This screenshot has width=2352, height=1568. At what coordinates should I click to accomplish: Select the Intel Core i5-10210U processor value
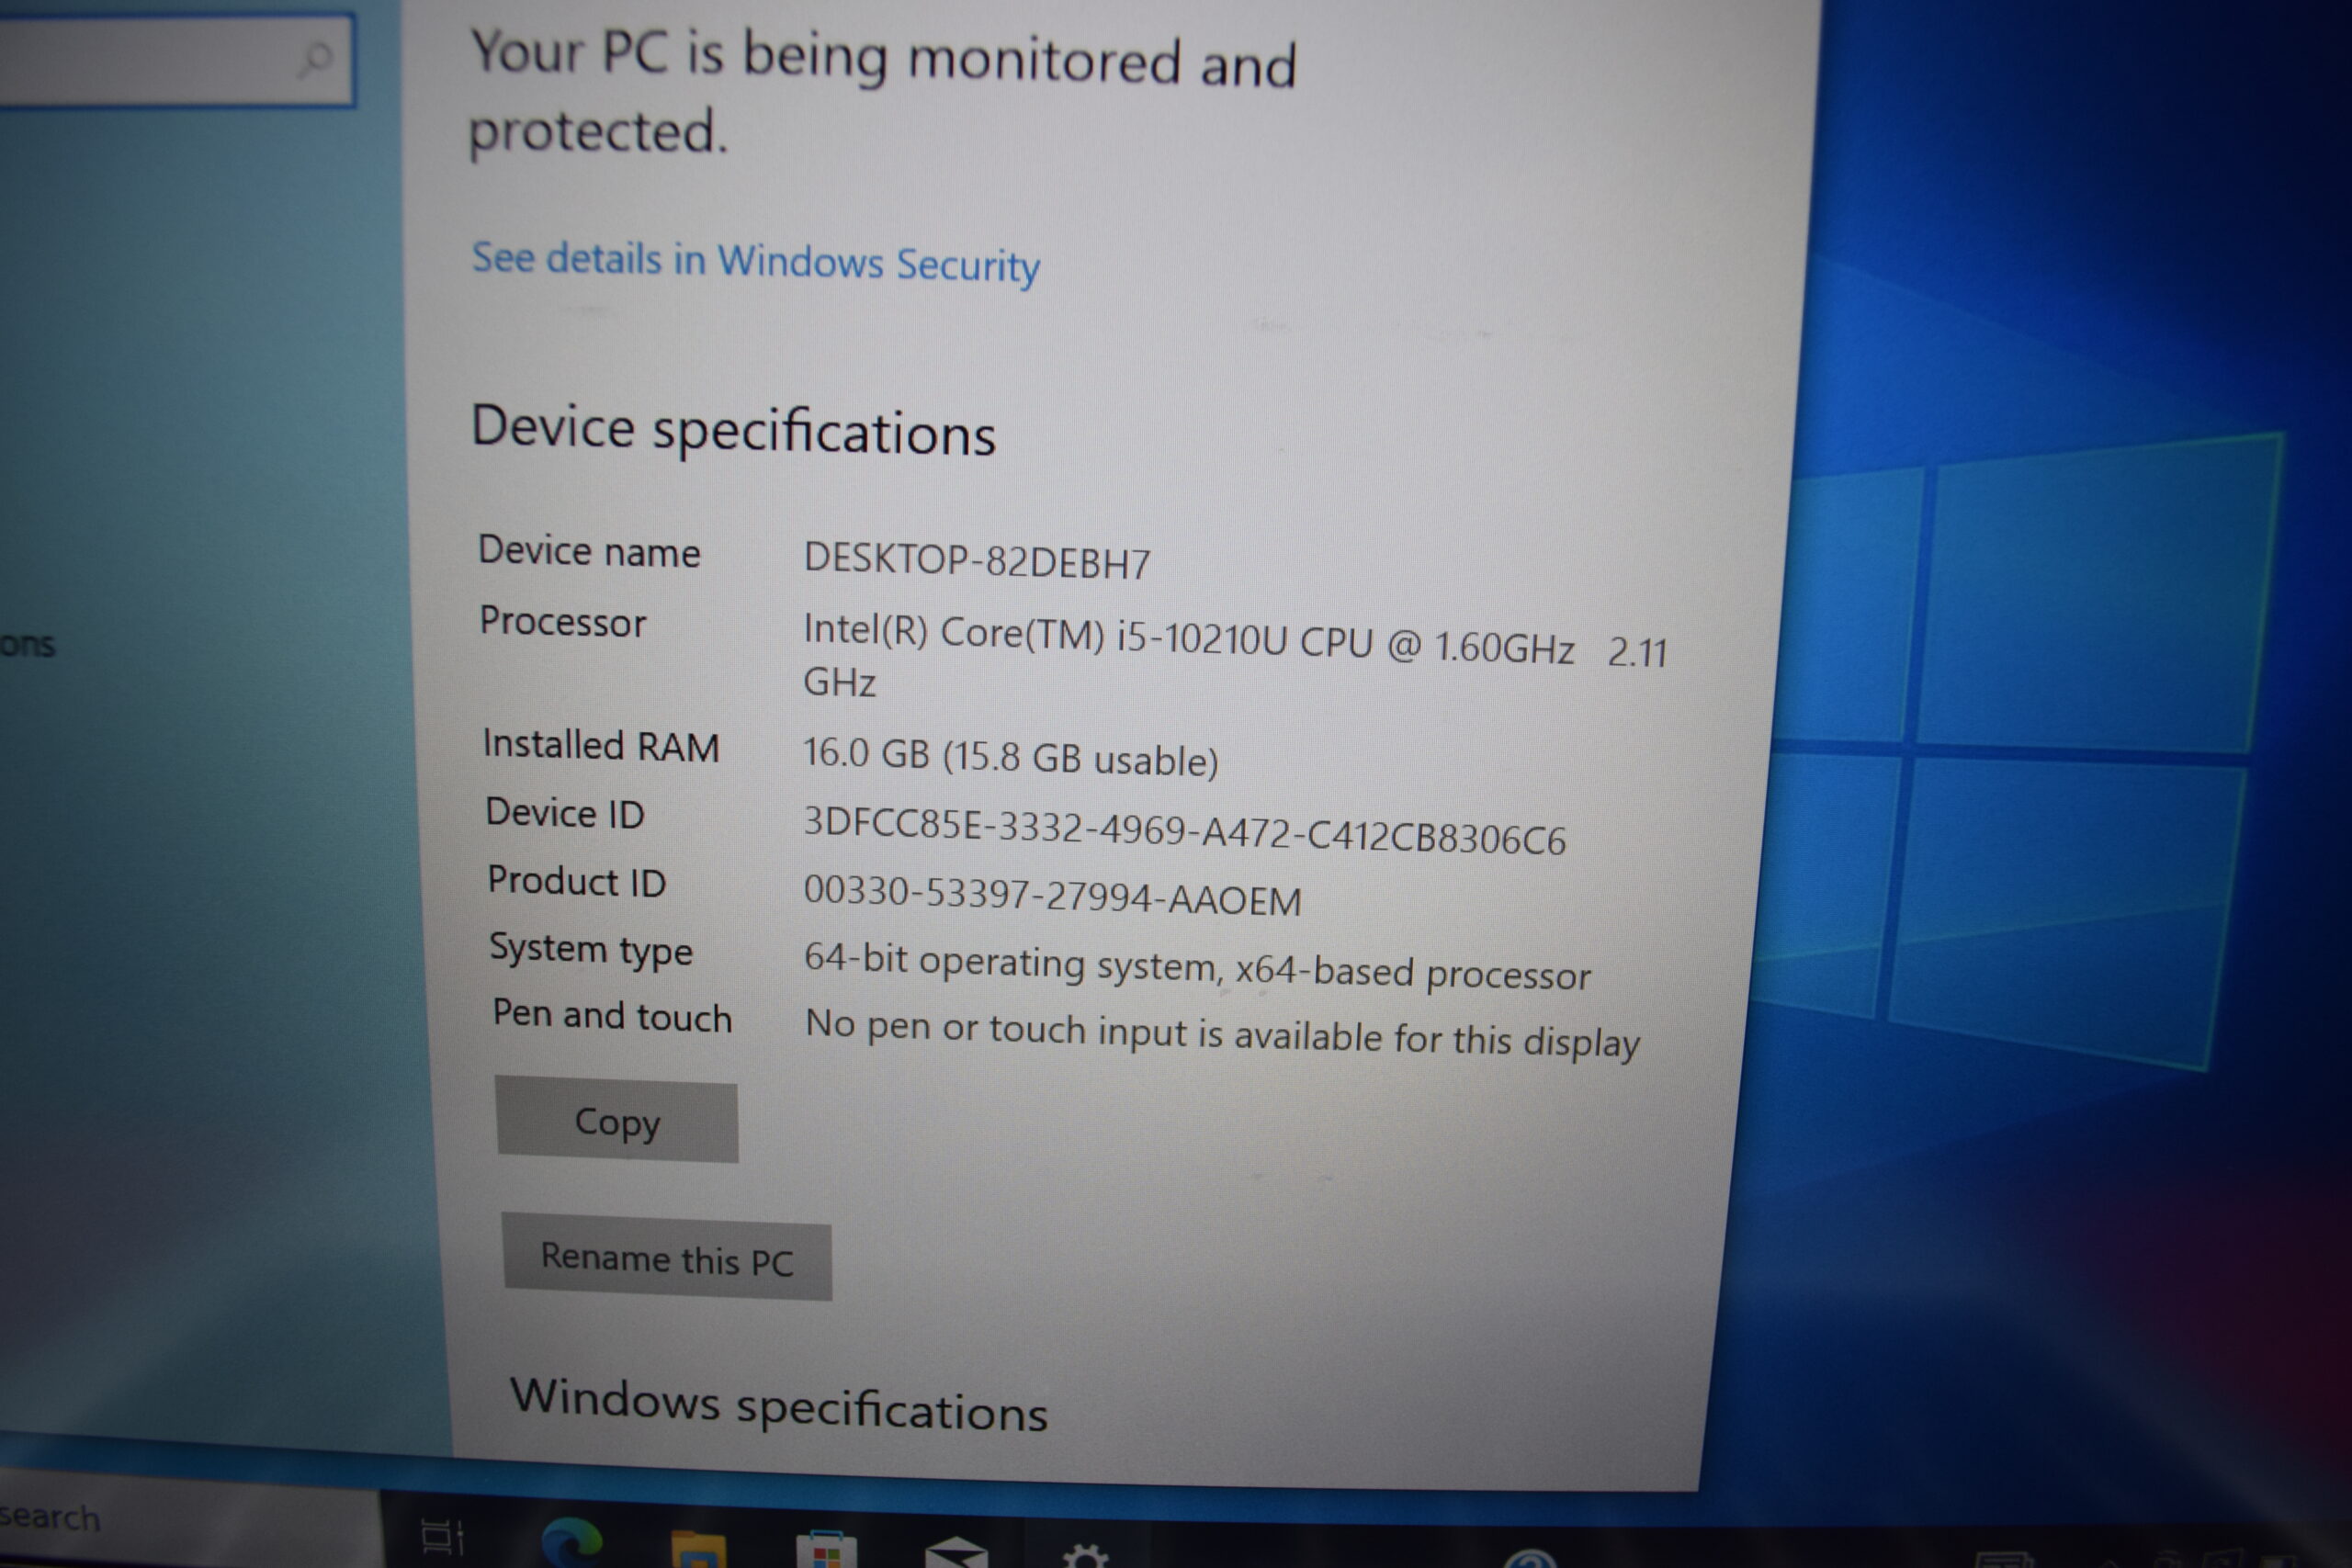[x=1235, y=658]
